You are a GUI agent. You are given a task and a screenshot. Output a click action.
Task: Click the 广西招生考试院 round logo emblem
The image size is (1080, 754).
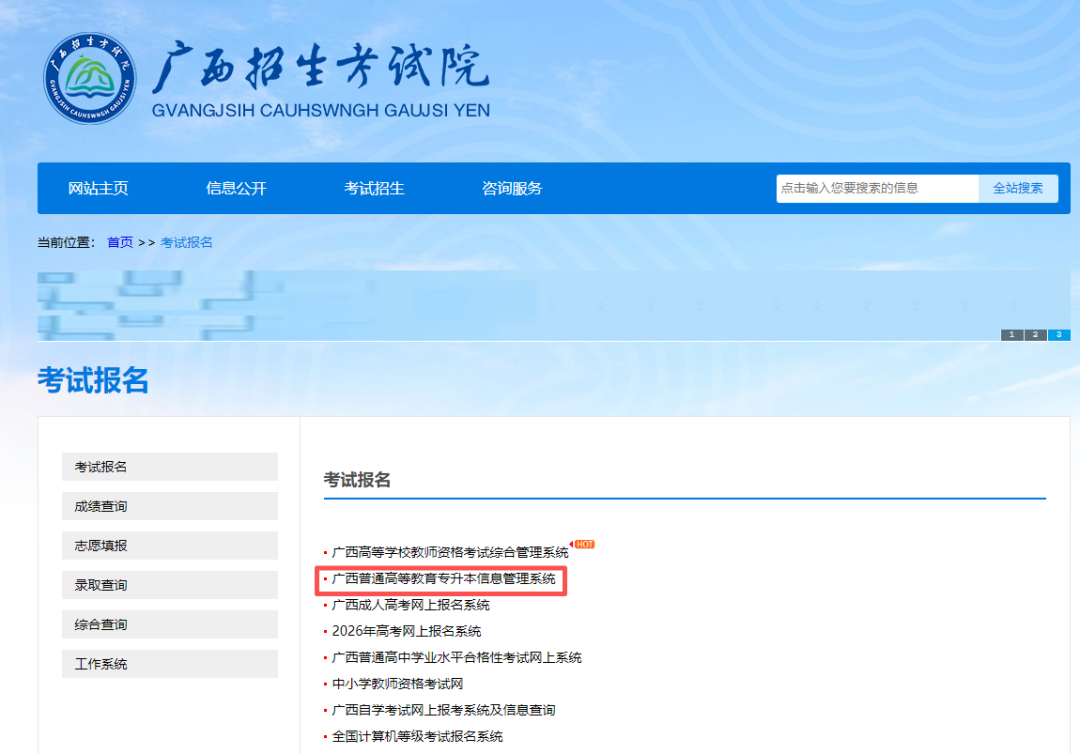click(x=90, y=78)
